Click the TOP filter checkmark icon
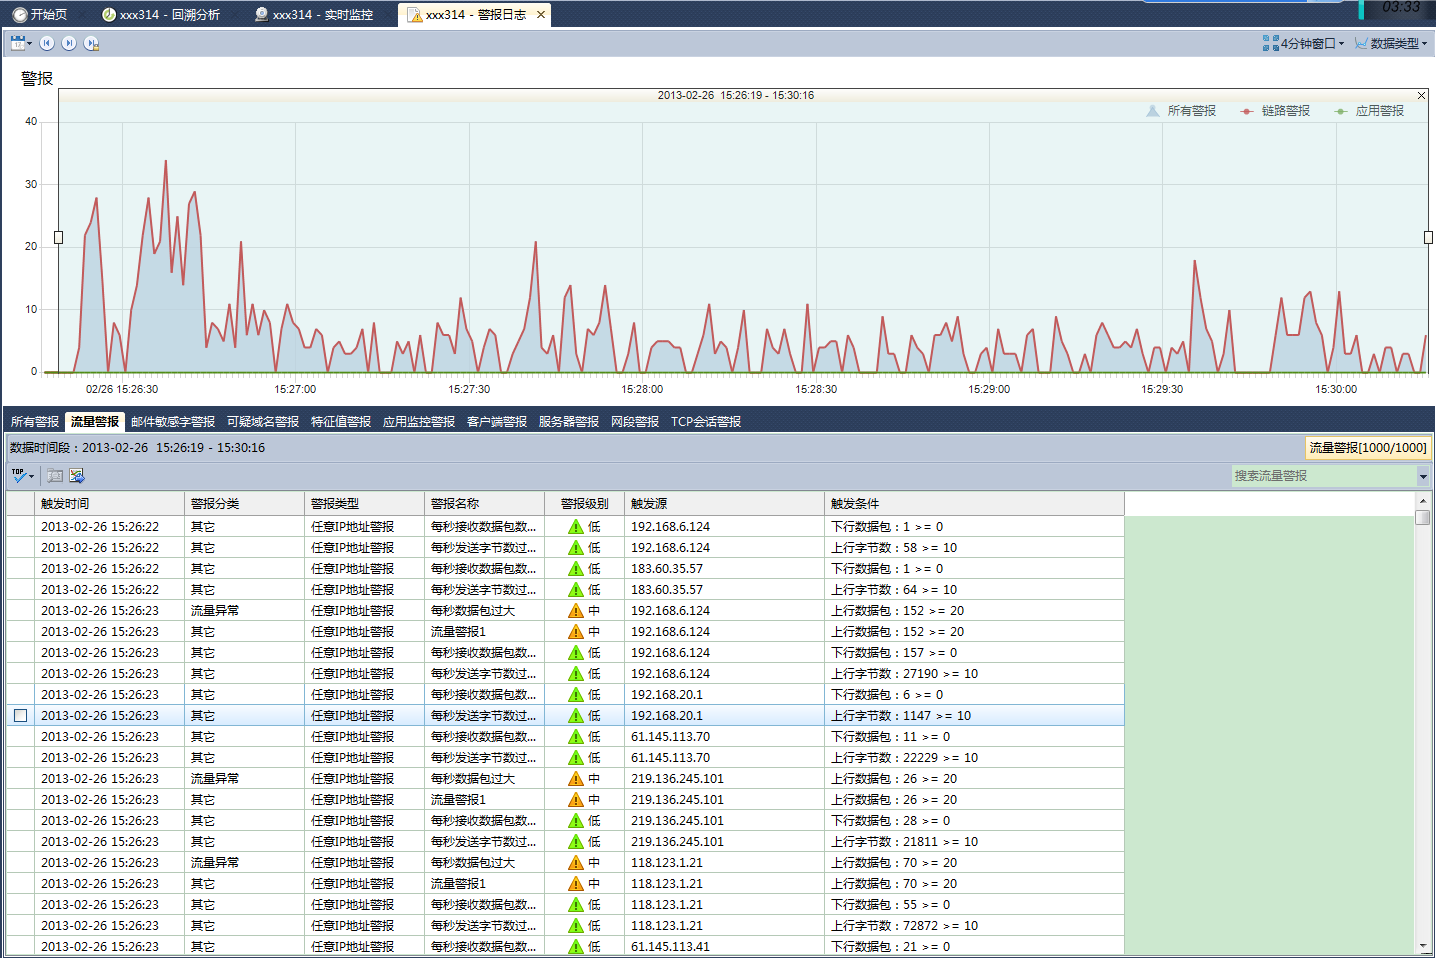 (20, 476)
